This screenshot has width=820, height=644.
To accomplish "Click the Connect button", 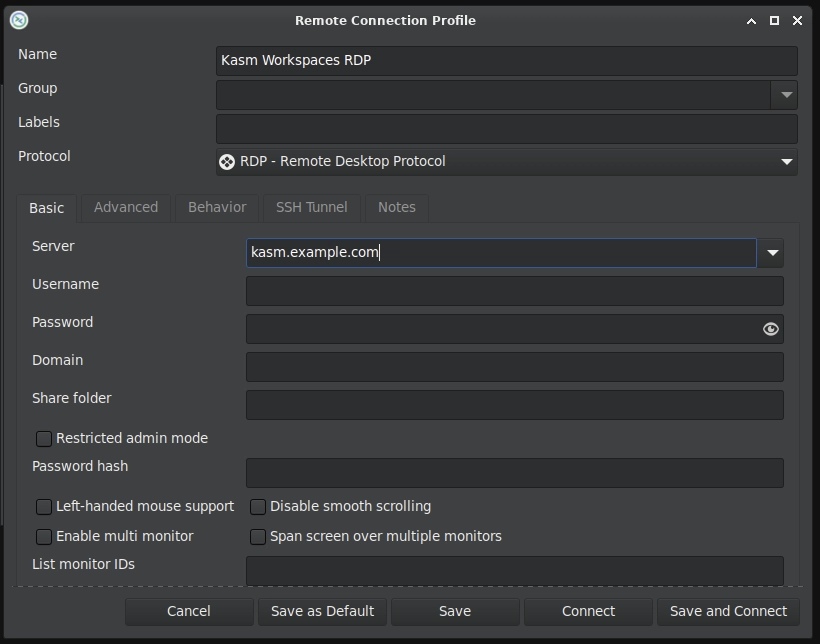I will pos(588,612).
